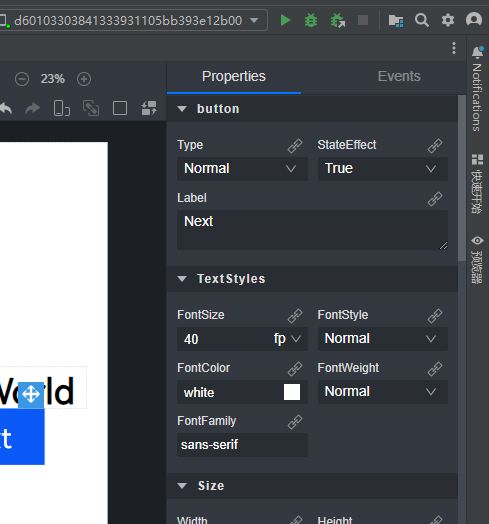Click the Label text field containing Next

[312, 230]
